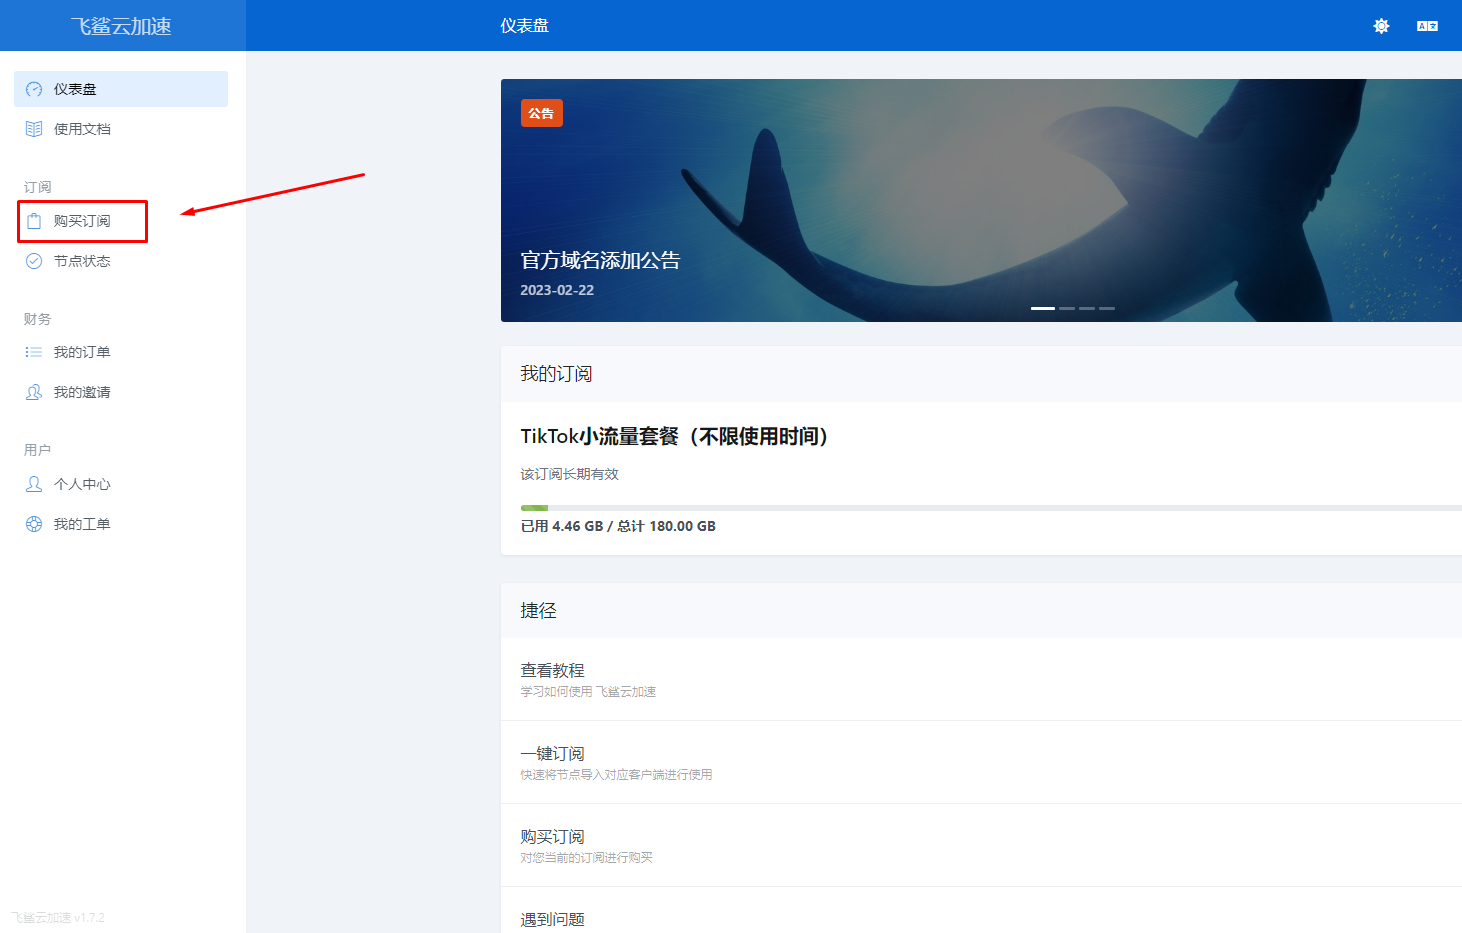Click the 仪表盘 page title in header
1462x933 pixels.
tap(525, 26)
